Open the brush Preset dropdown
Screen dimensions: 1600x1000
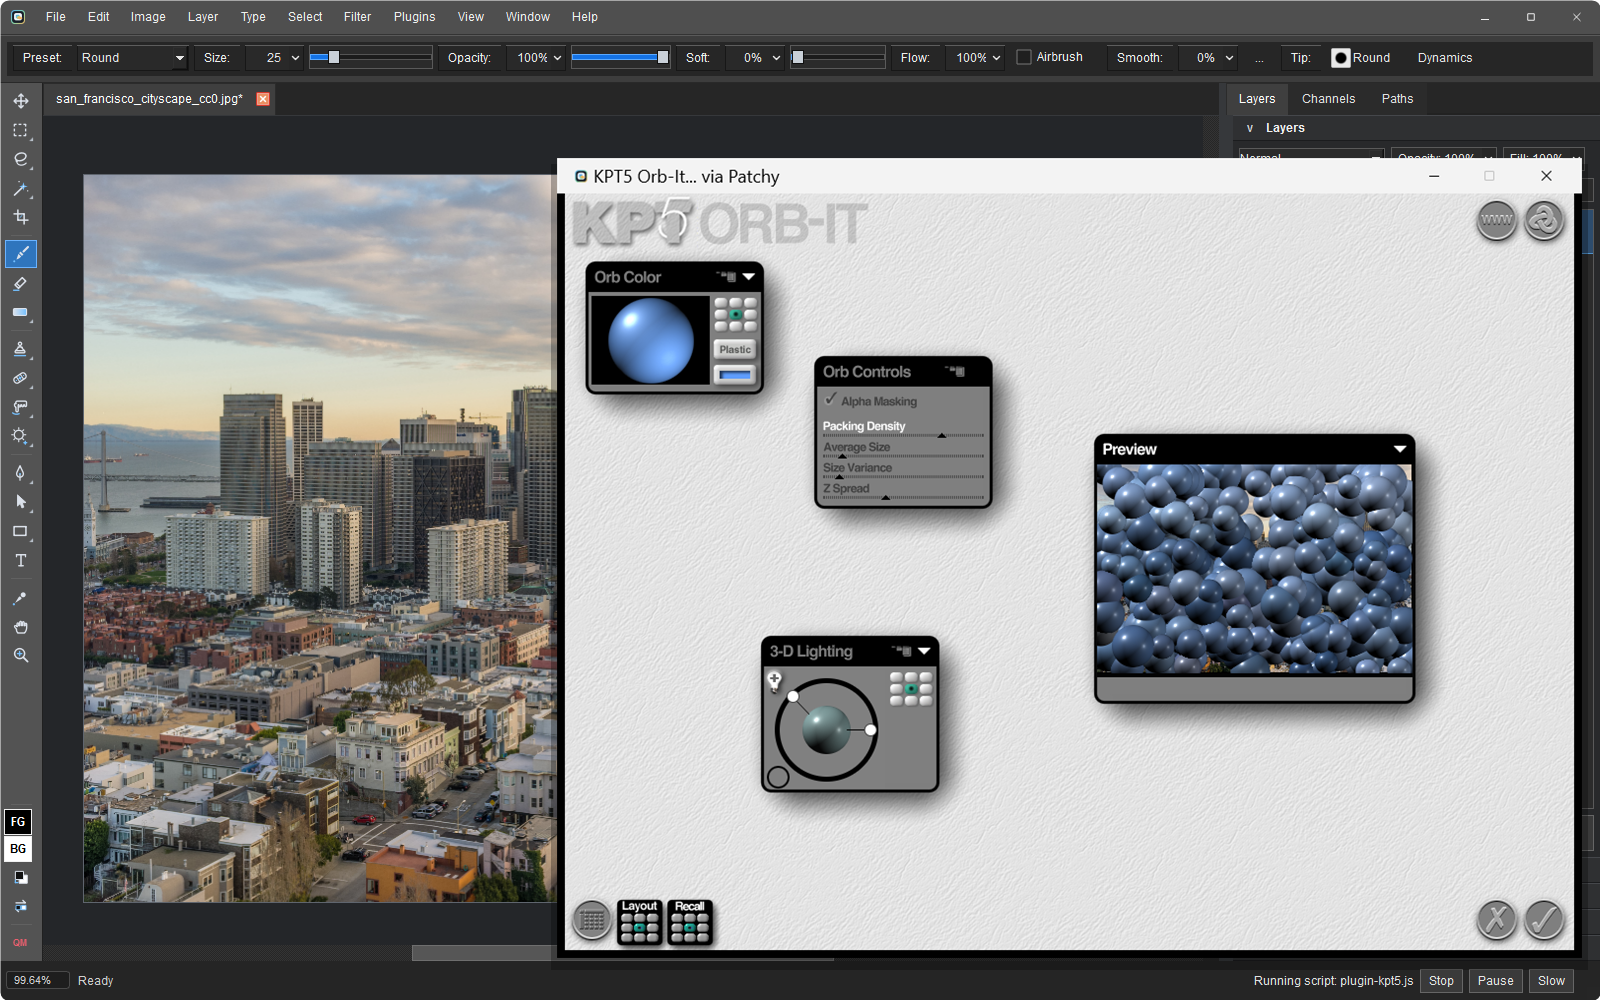pyautogui.click(x=133, y=58)
